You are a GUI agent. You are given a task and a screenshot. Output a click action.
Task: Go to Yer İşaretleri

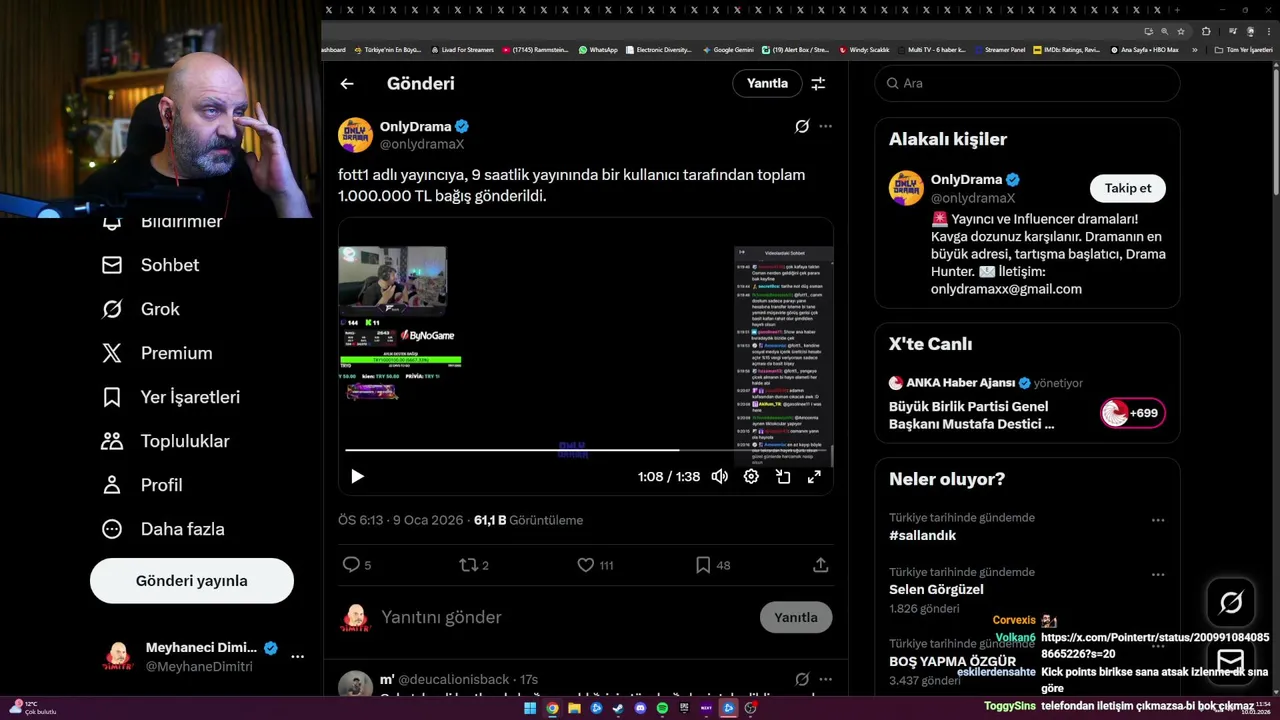pyautogui.click(x=171, y=397)
